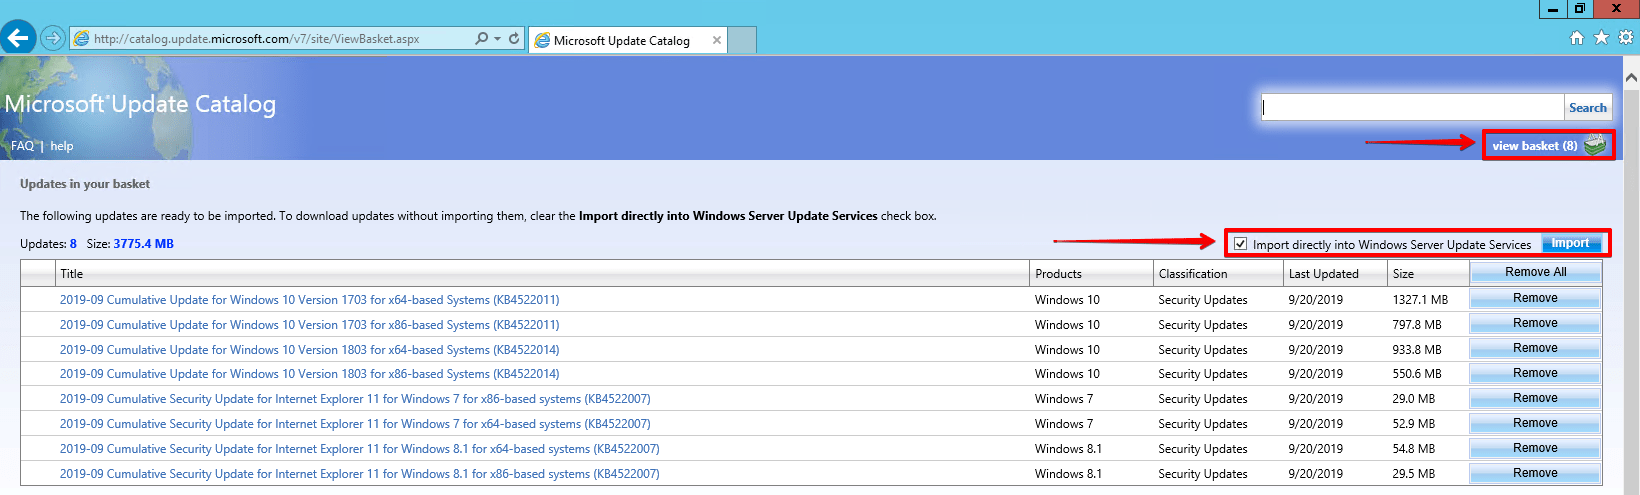The width and height of the screenshot is (1640, 495).
Task: Click the page scrollbar up arrow
Action: [x=1631, y=76]
